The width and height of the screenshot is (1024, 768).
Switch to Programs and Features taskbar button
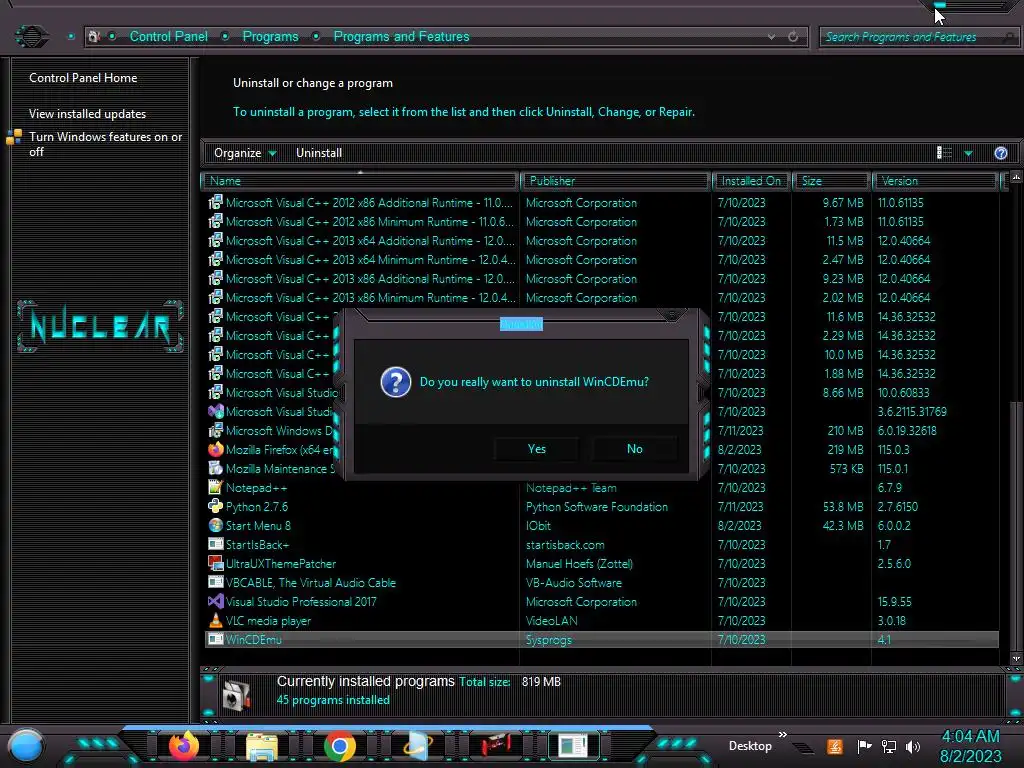[573, 746]
